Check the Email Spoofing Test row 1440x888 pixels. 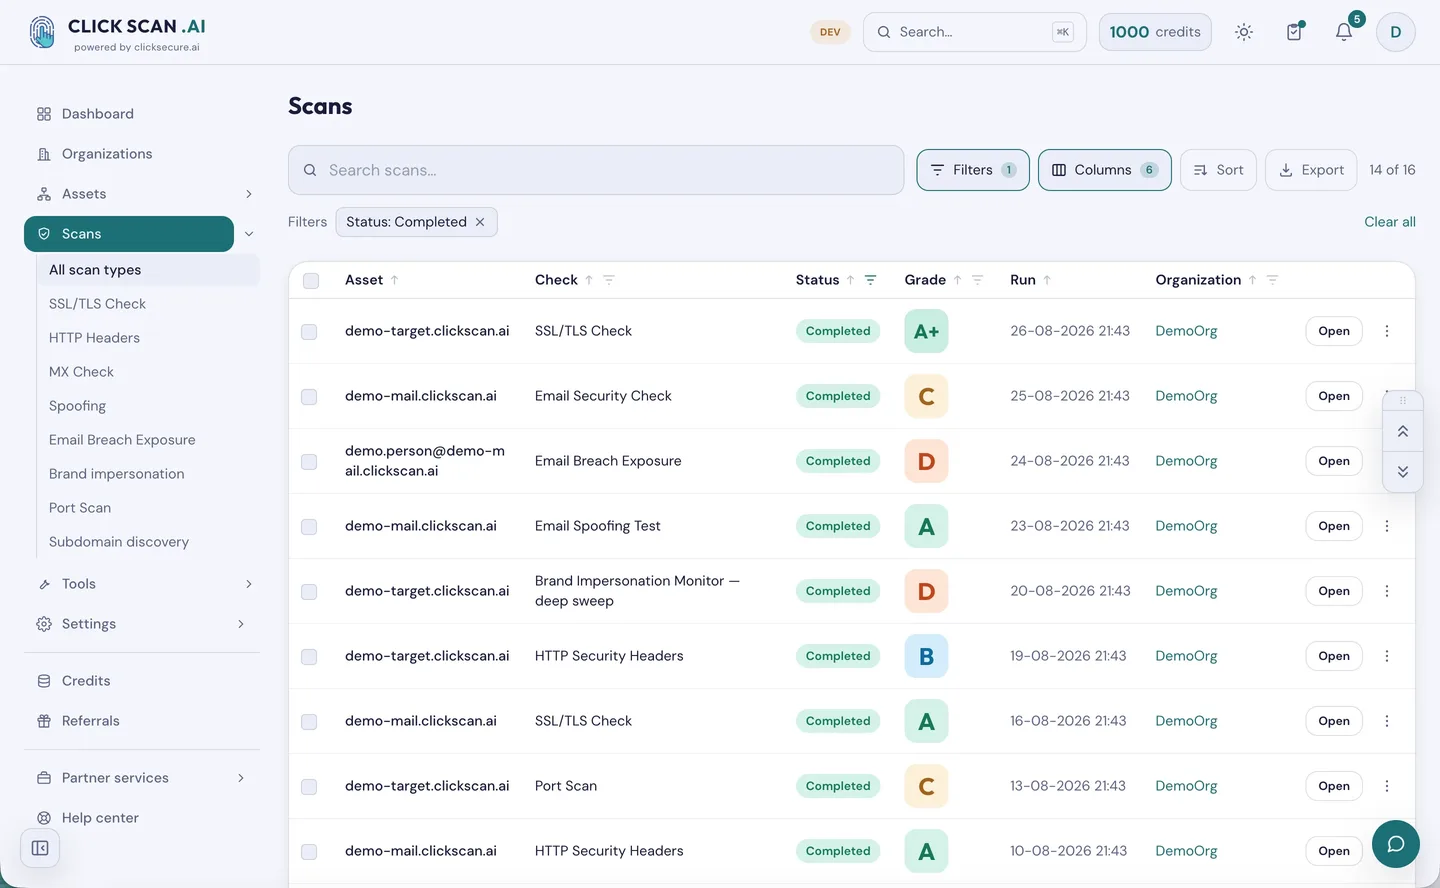pyautogui.click(x=309, y=527)
